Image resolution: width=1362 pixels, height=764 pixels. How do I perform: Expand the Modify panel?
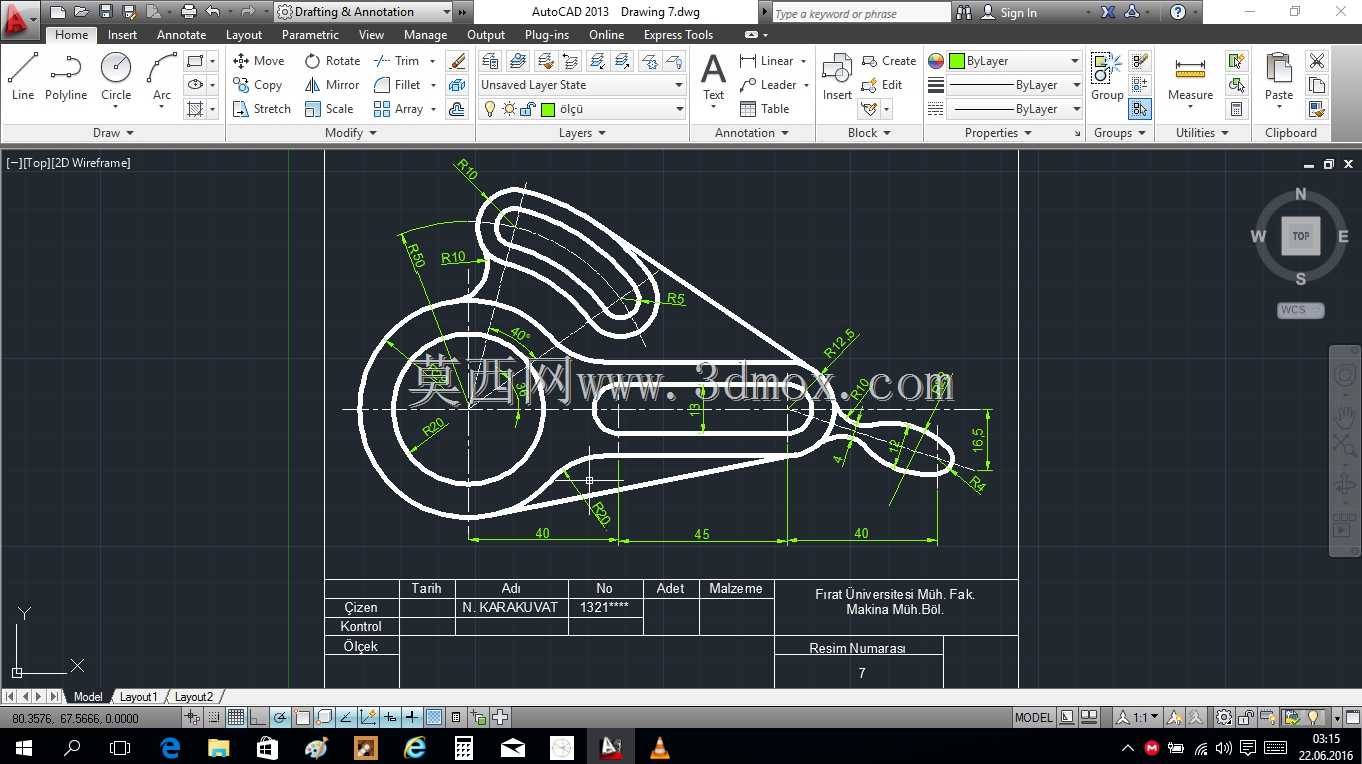(x=350, y=133)
